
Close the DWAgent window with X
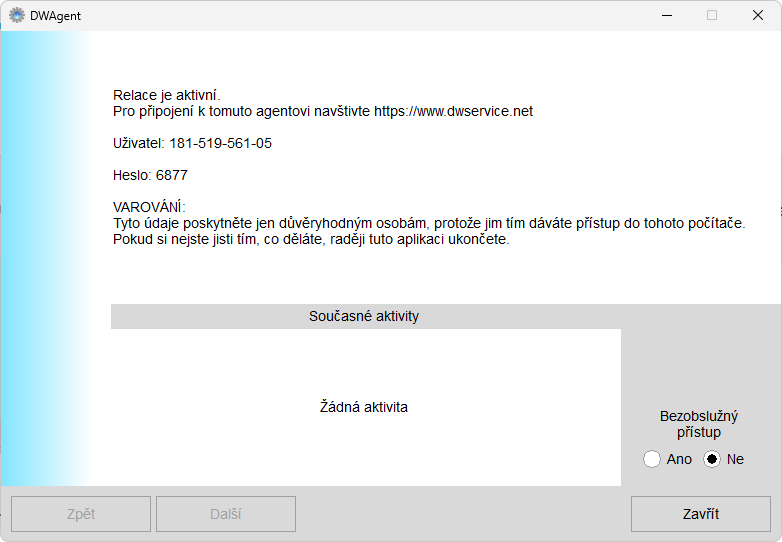coord(758,15)
